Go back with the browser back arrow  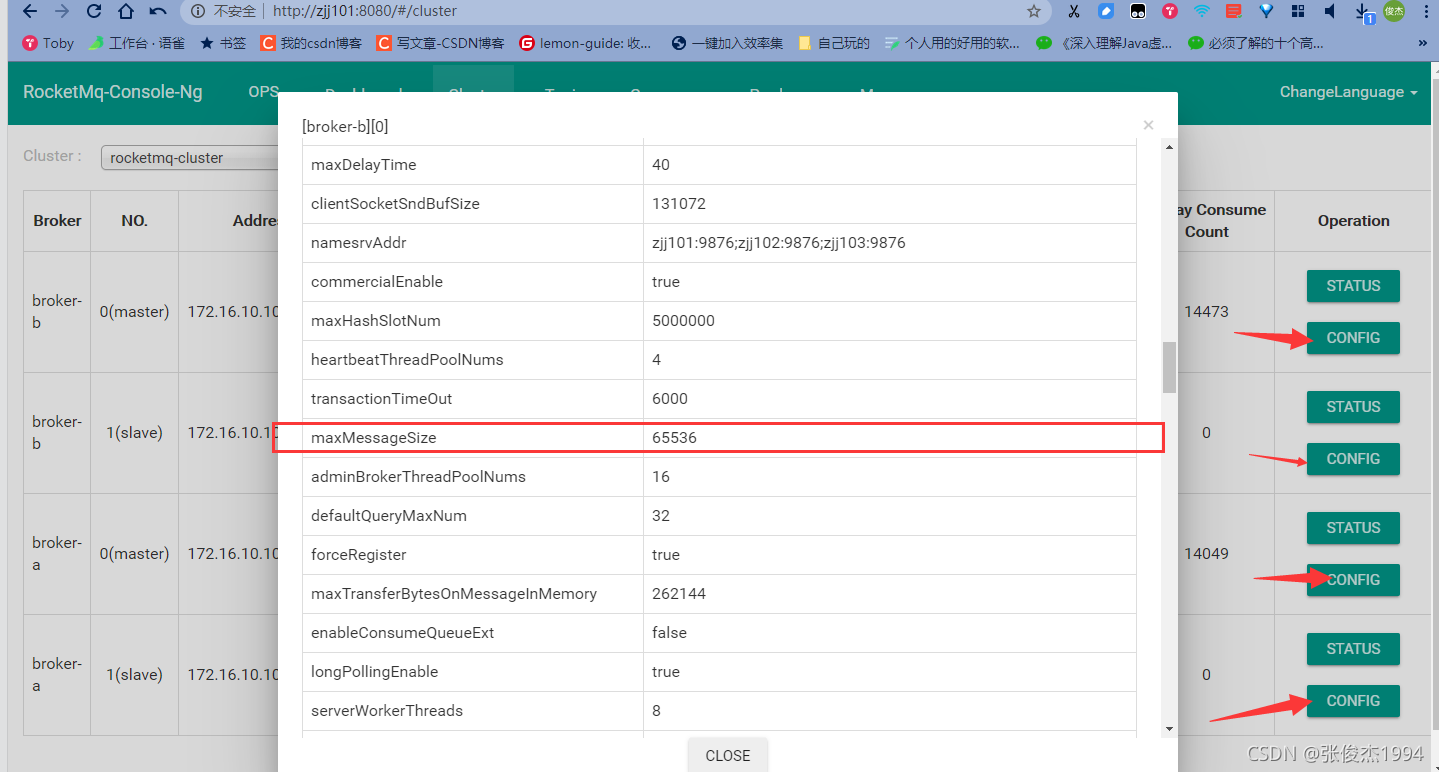click(30, 12)
